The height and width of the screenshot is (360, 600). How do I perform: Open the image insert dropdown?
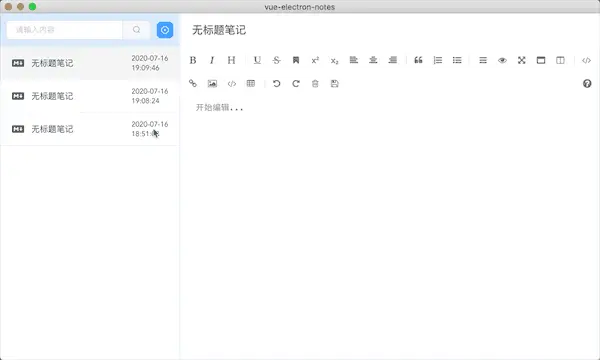(212, 83)
